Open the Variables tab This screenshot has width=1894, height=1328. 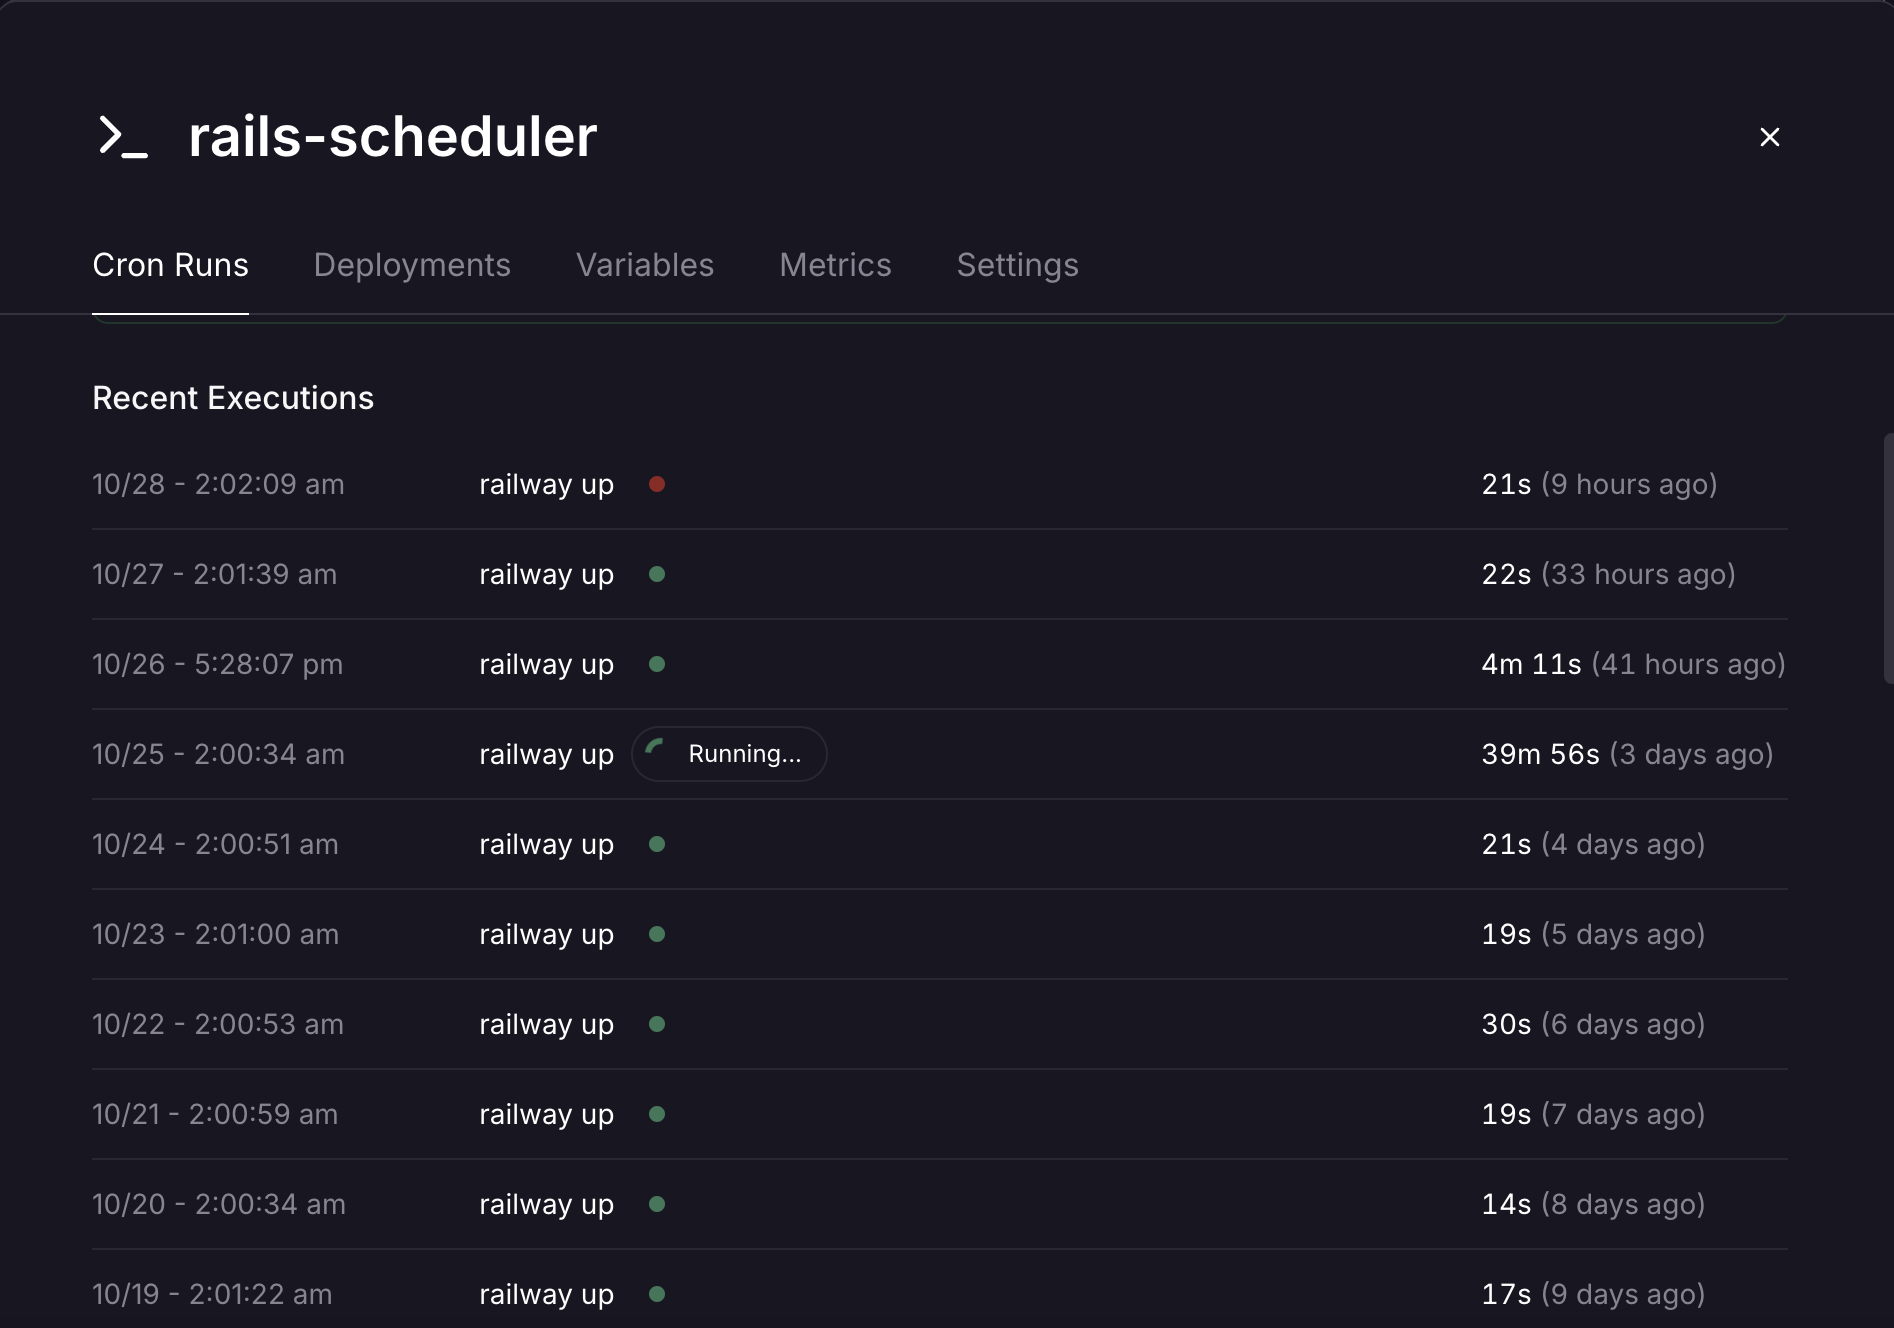(645, 265)
